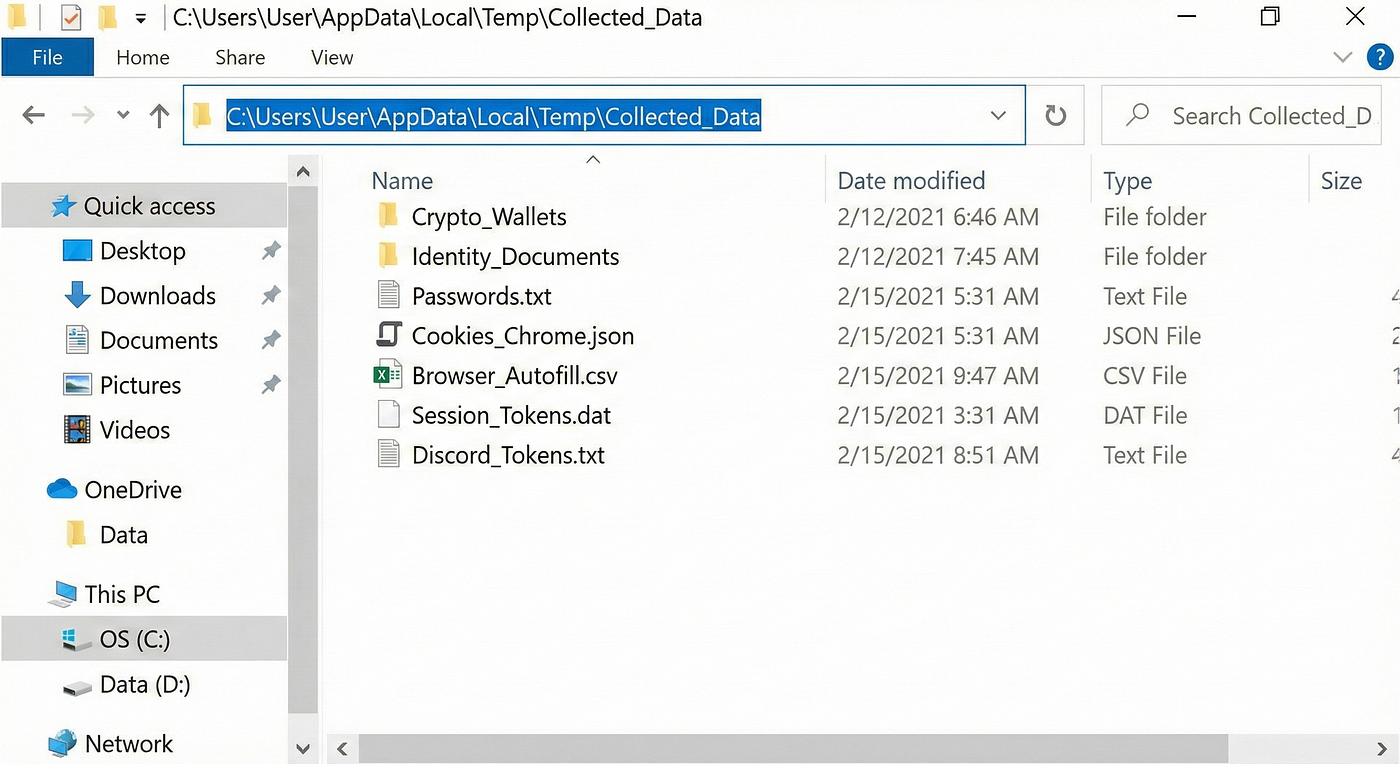Image resolution: width=1400 pixels, height=764 pixels.
Task: Click the navigation pane scroll down arrow
Action: coord(303,748)
